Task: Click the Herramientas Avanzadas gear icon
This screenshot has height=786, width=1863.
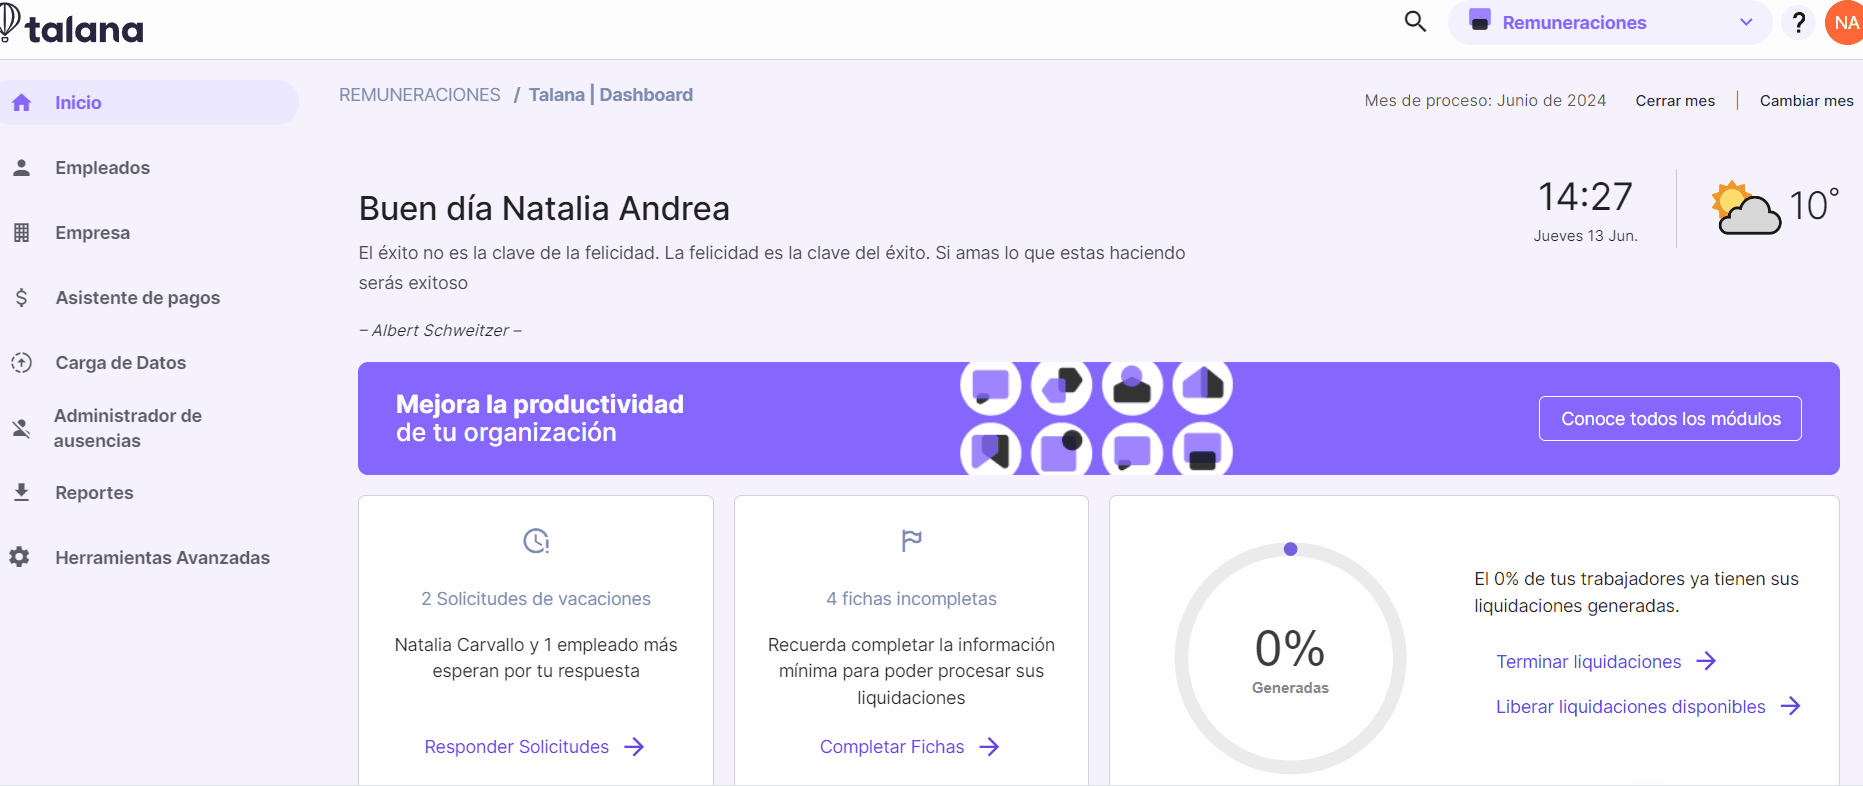Action: pos(19,557)
